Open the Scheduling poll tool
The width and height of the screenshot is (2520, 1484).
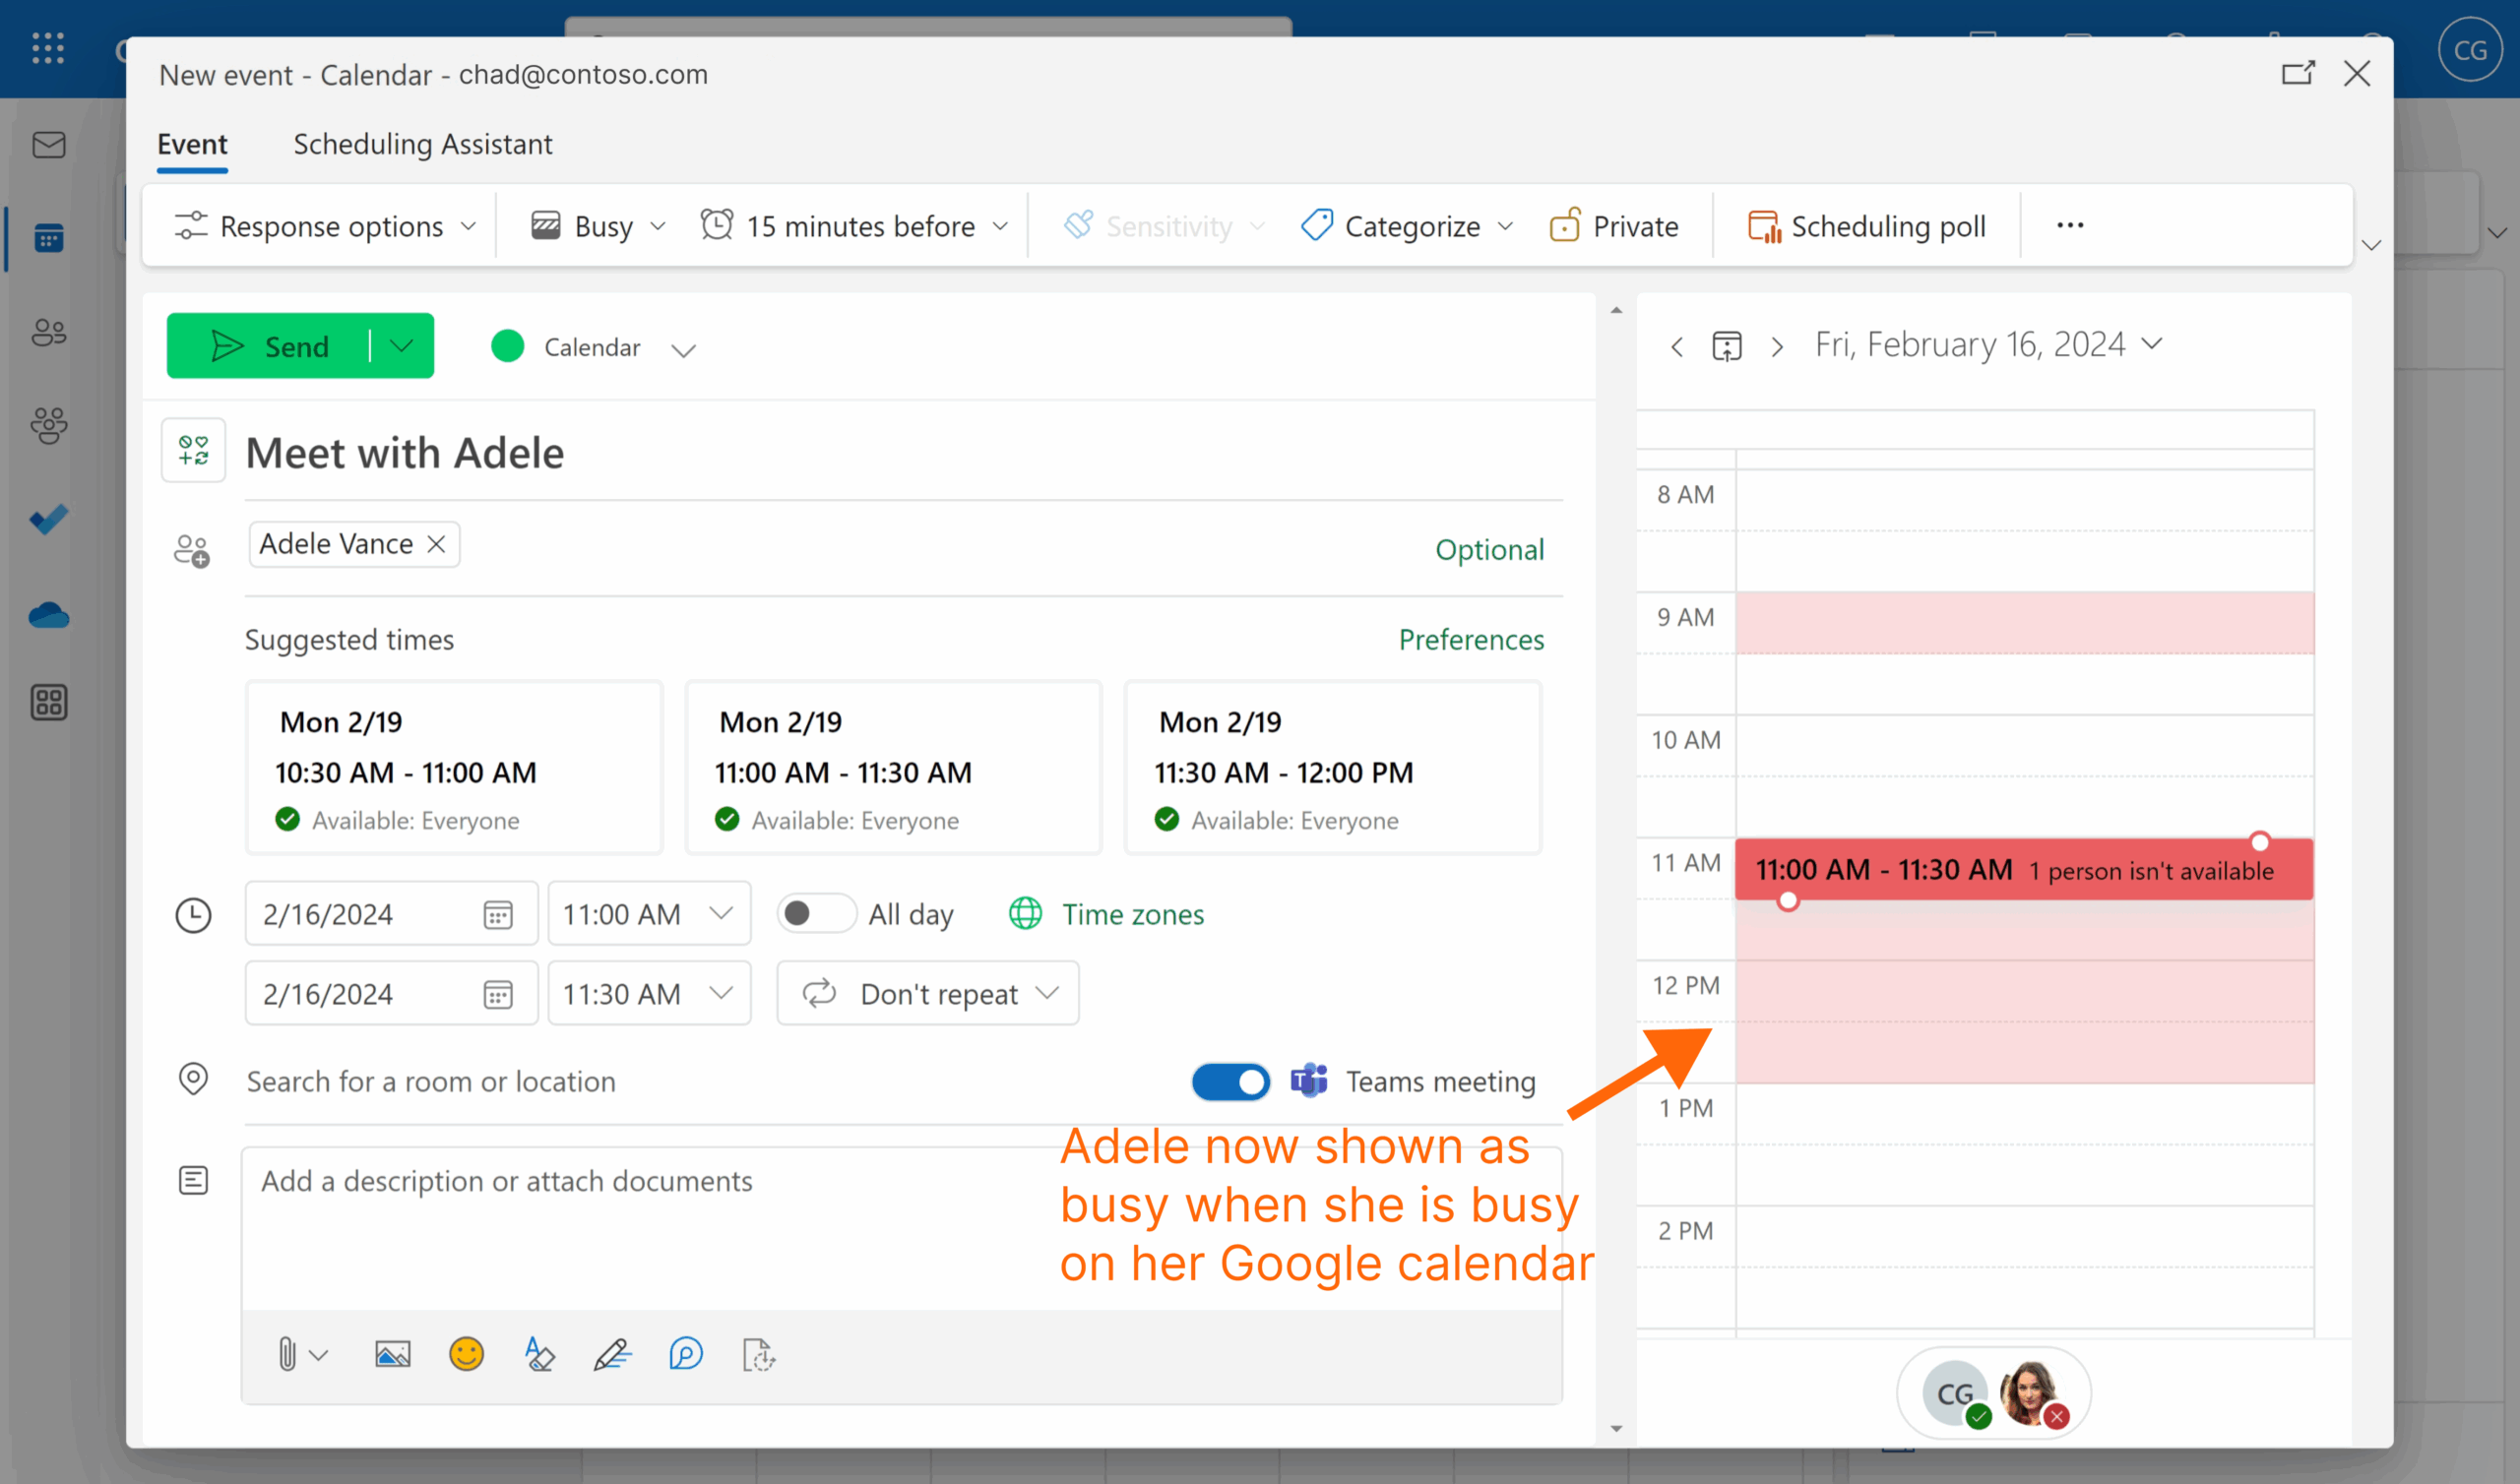click(x=1866, y=226)
